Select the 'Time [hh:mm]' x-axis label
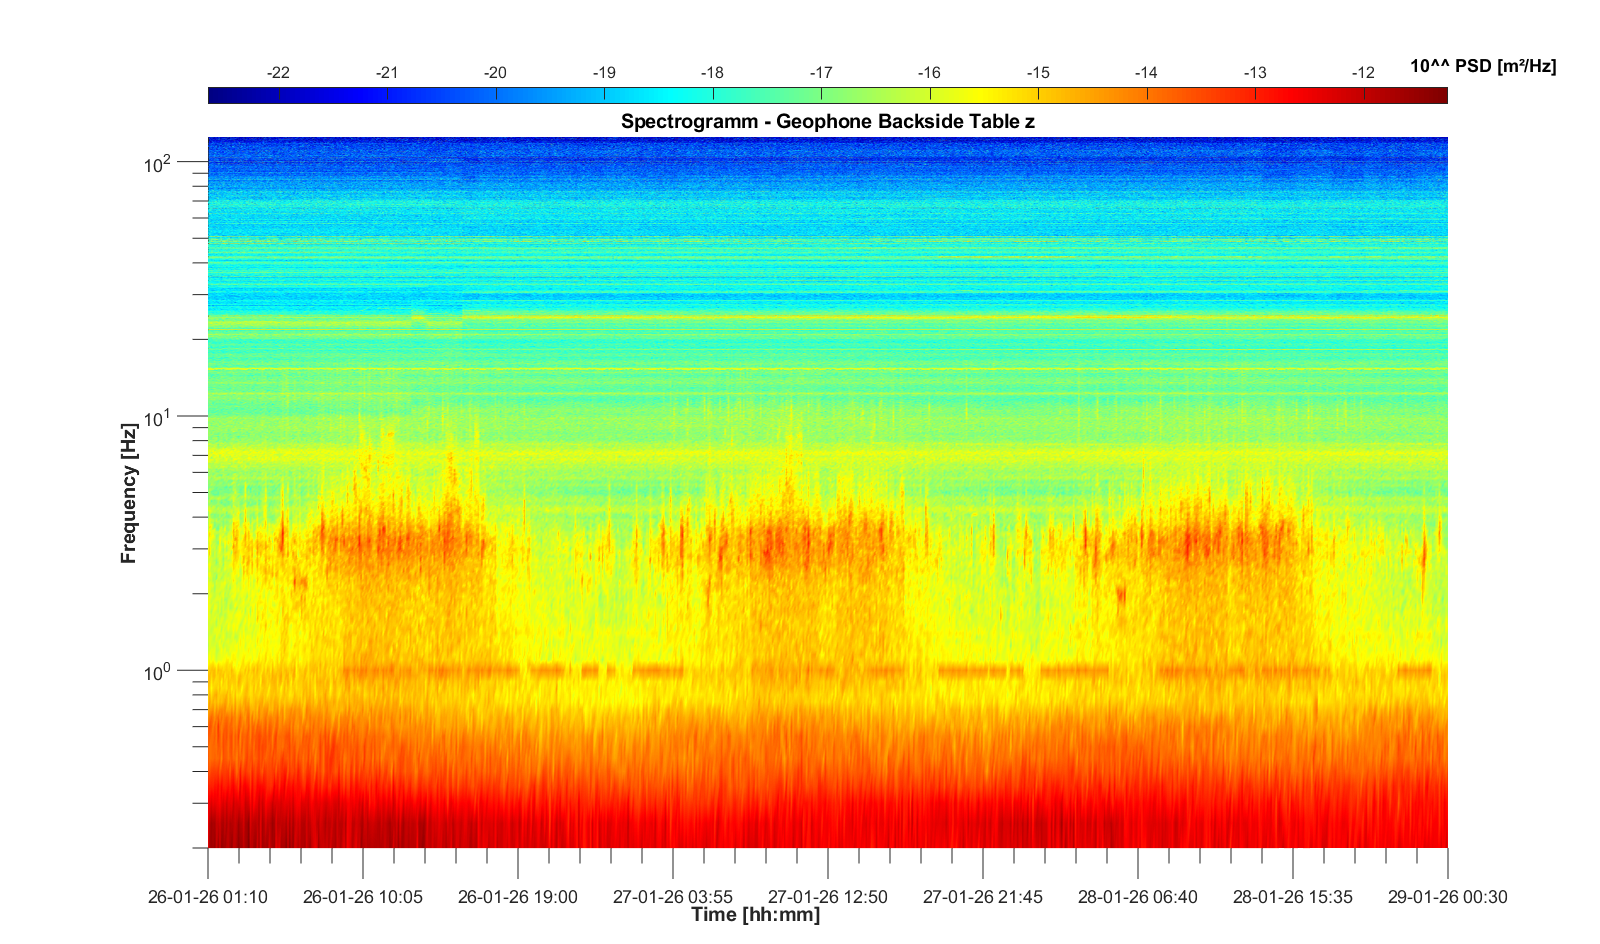This screenshot has width=1600, height=944. [x=755, y=914]
